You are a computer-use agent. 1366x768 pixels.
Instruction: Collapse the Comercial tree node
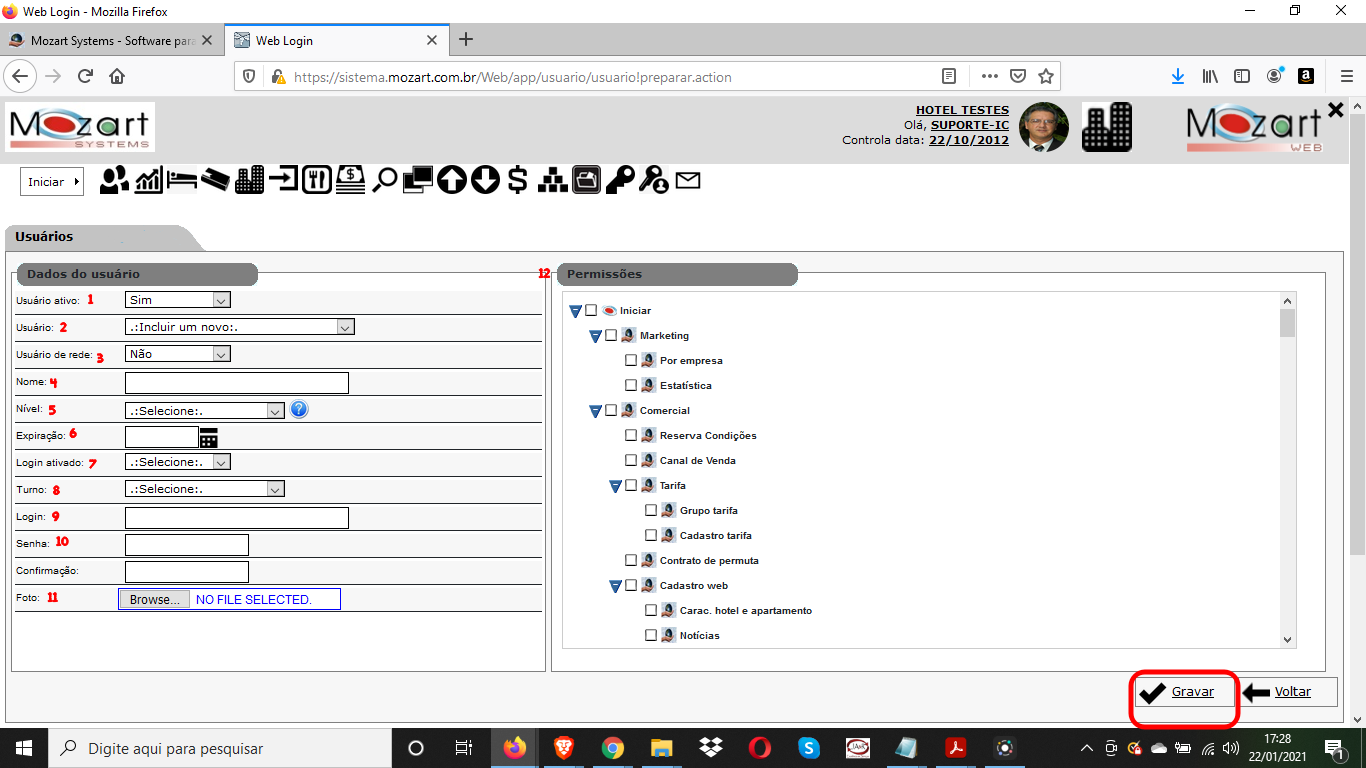coord(595,411)
